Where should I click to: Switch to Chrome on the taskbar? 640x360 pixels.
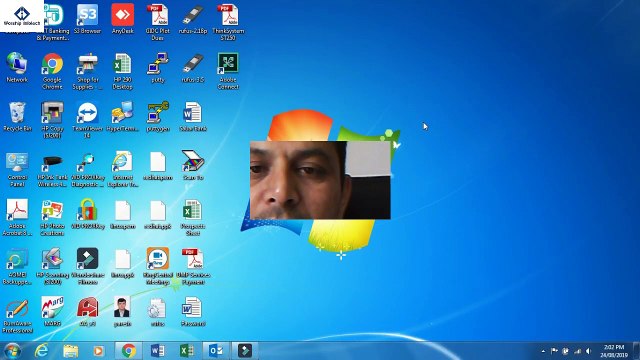click(128, 351)
